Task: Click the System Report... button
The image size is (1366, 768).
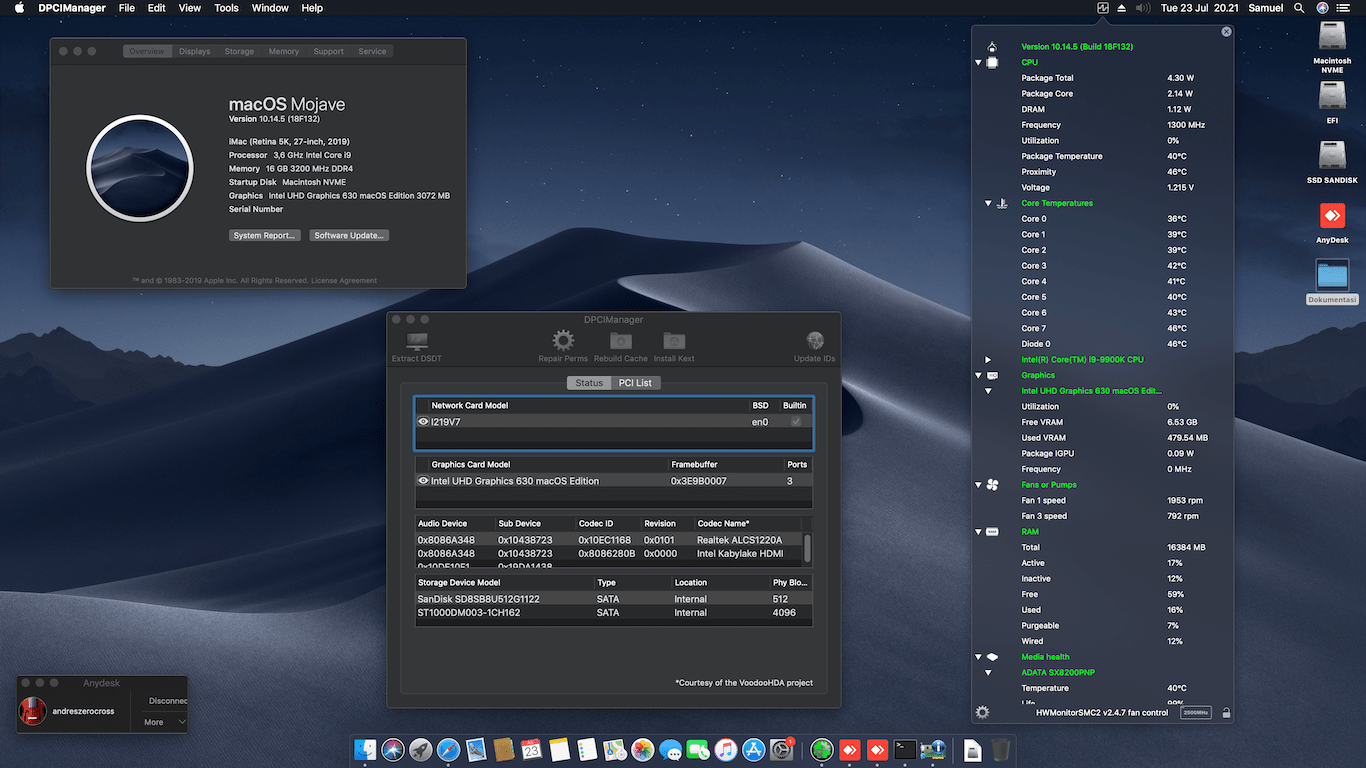Action: (x=264, y=235)
